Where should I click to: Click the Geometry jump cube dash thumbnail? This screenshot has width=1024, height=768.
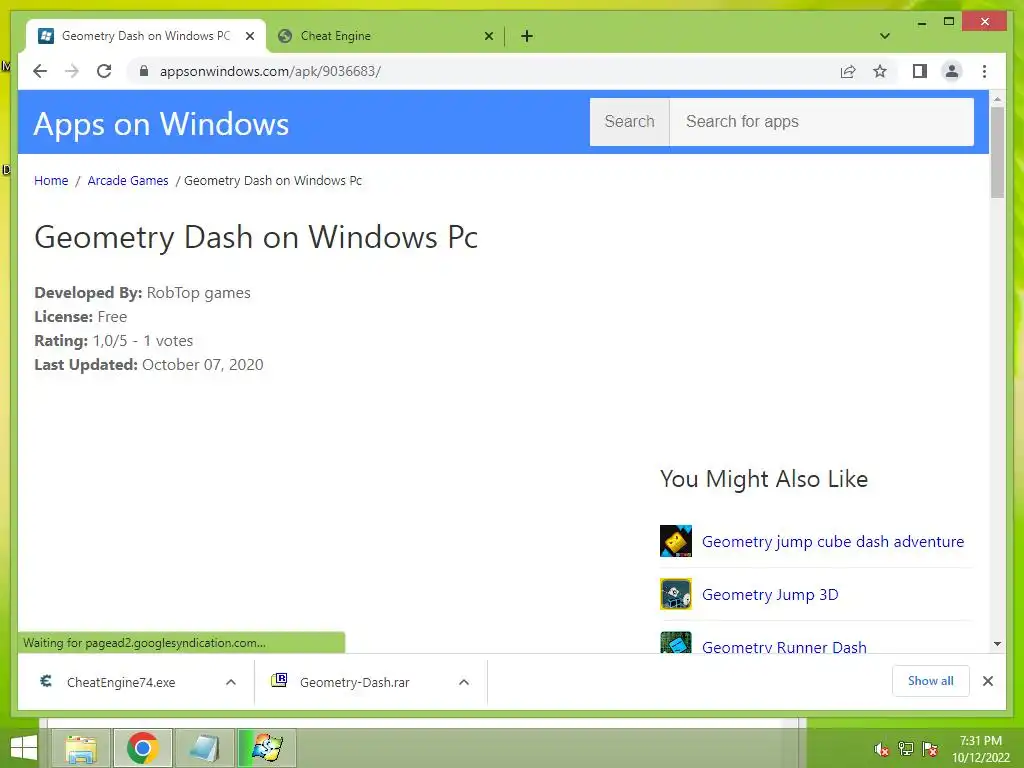(675, 541)
